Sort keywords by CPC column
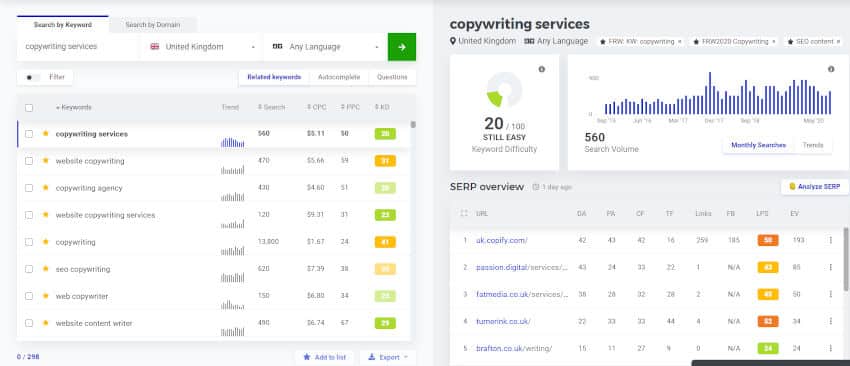 pos(317,107)
